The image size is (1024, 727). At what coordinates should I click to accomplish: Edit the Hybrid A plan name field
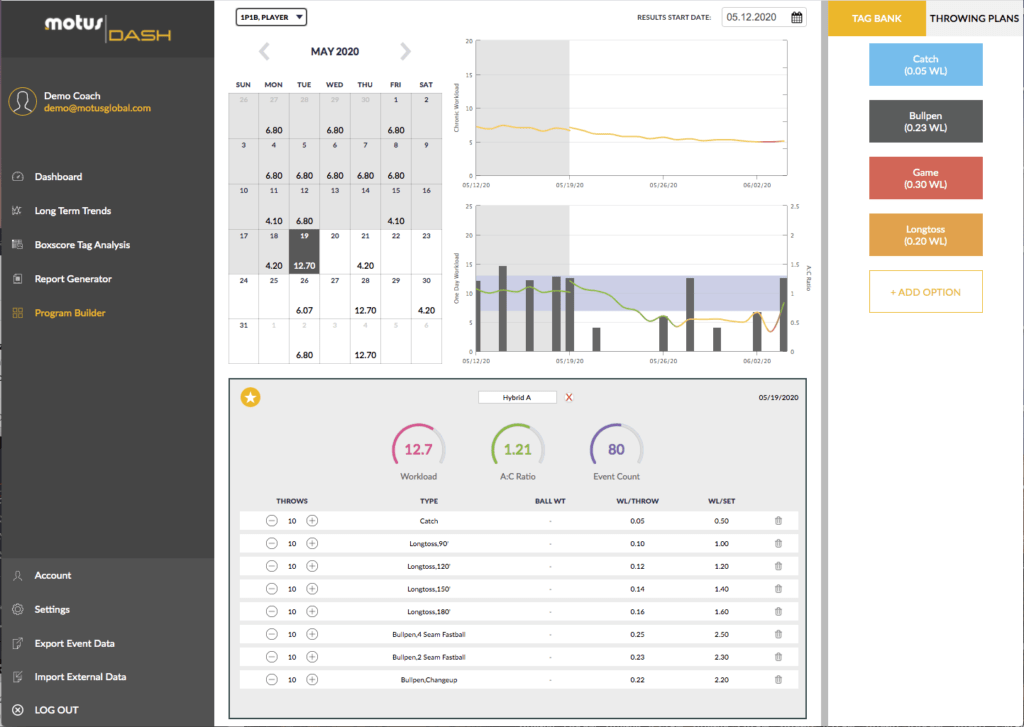pos(517,397)
